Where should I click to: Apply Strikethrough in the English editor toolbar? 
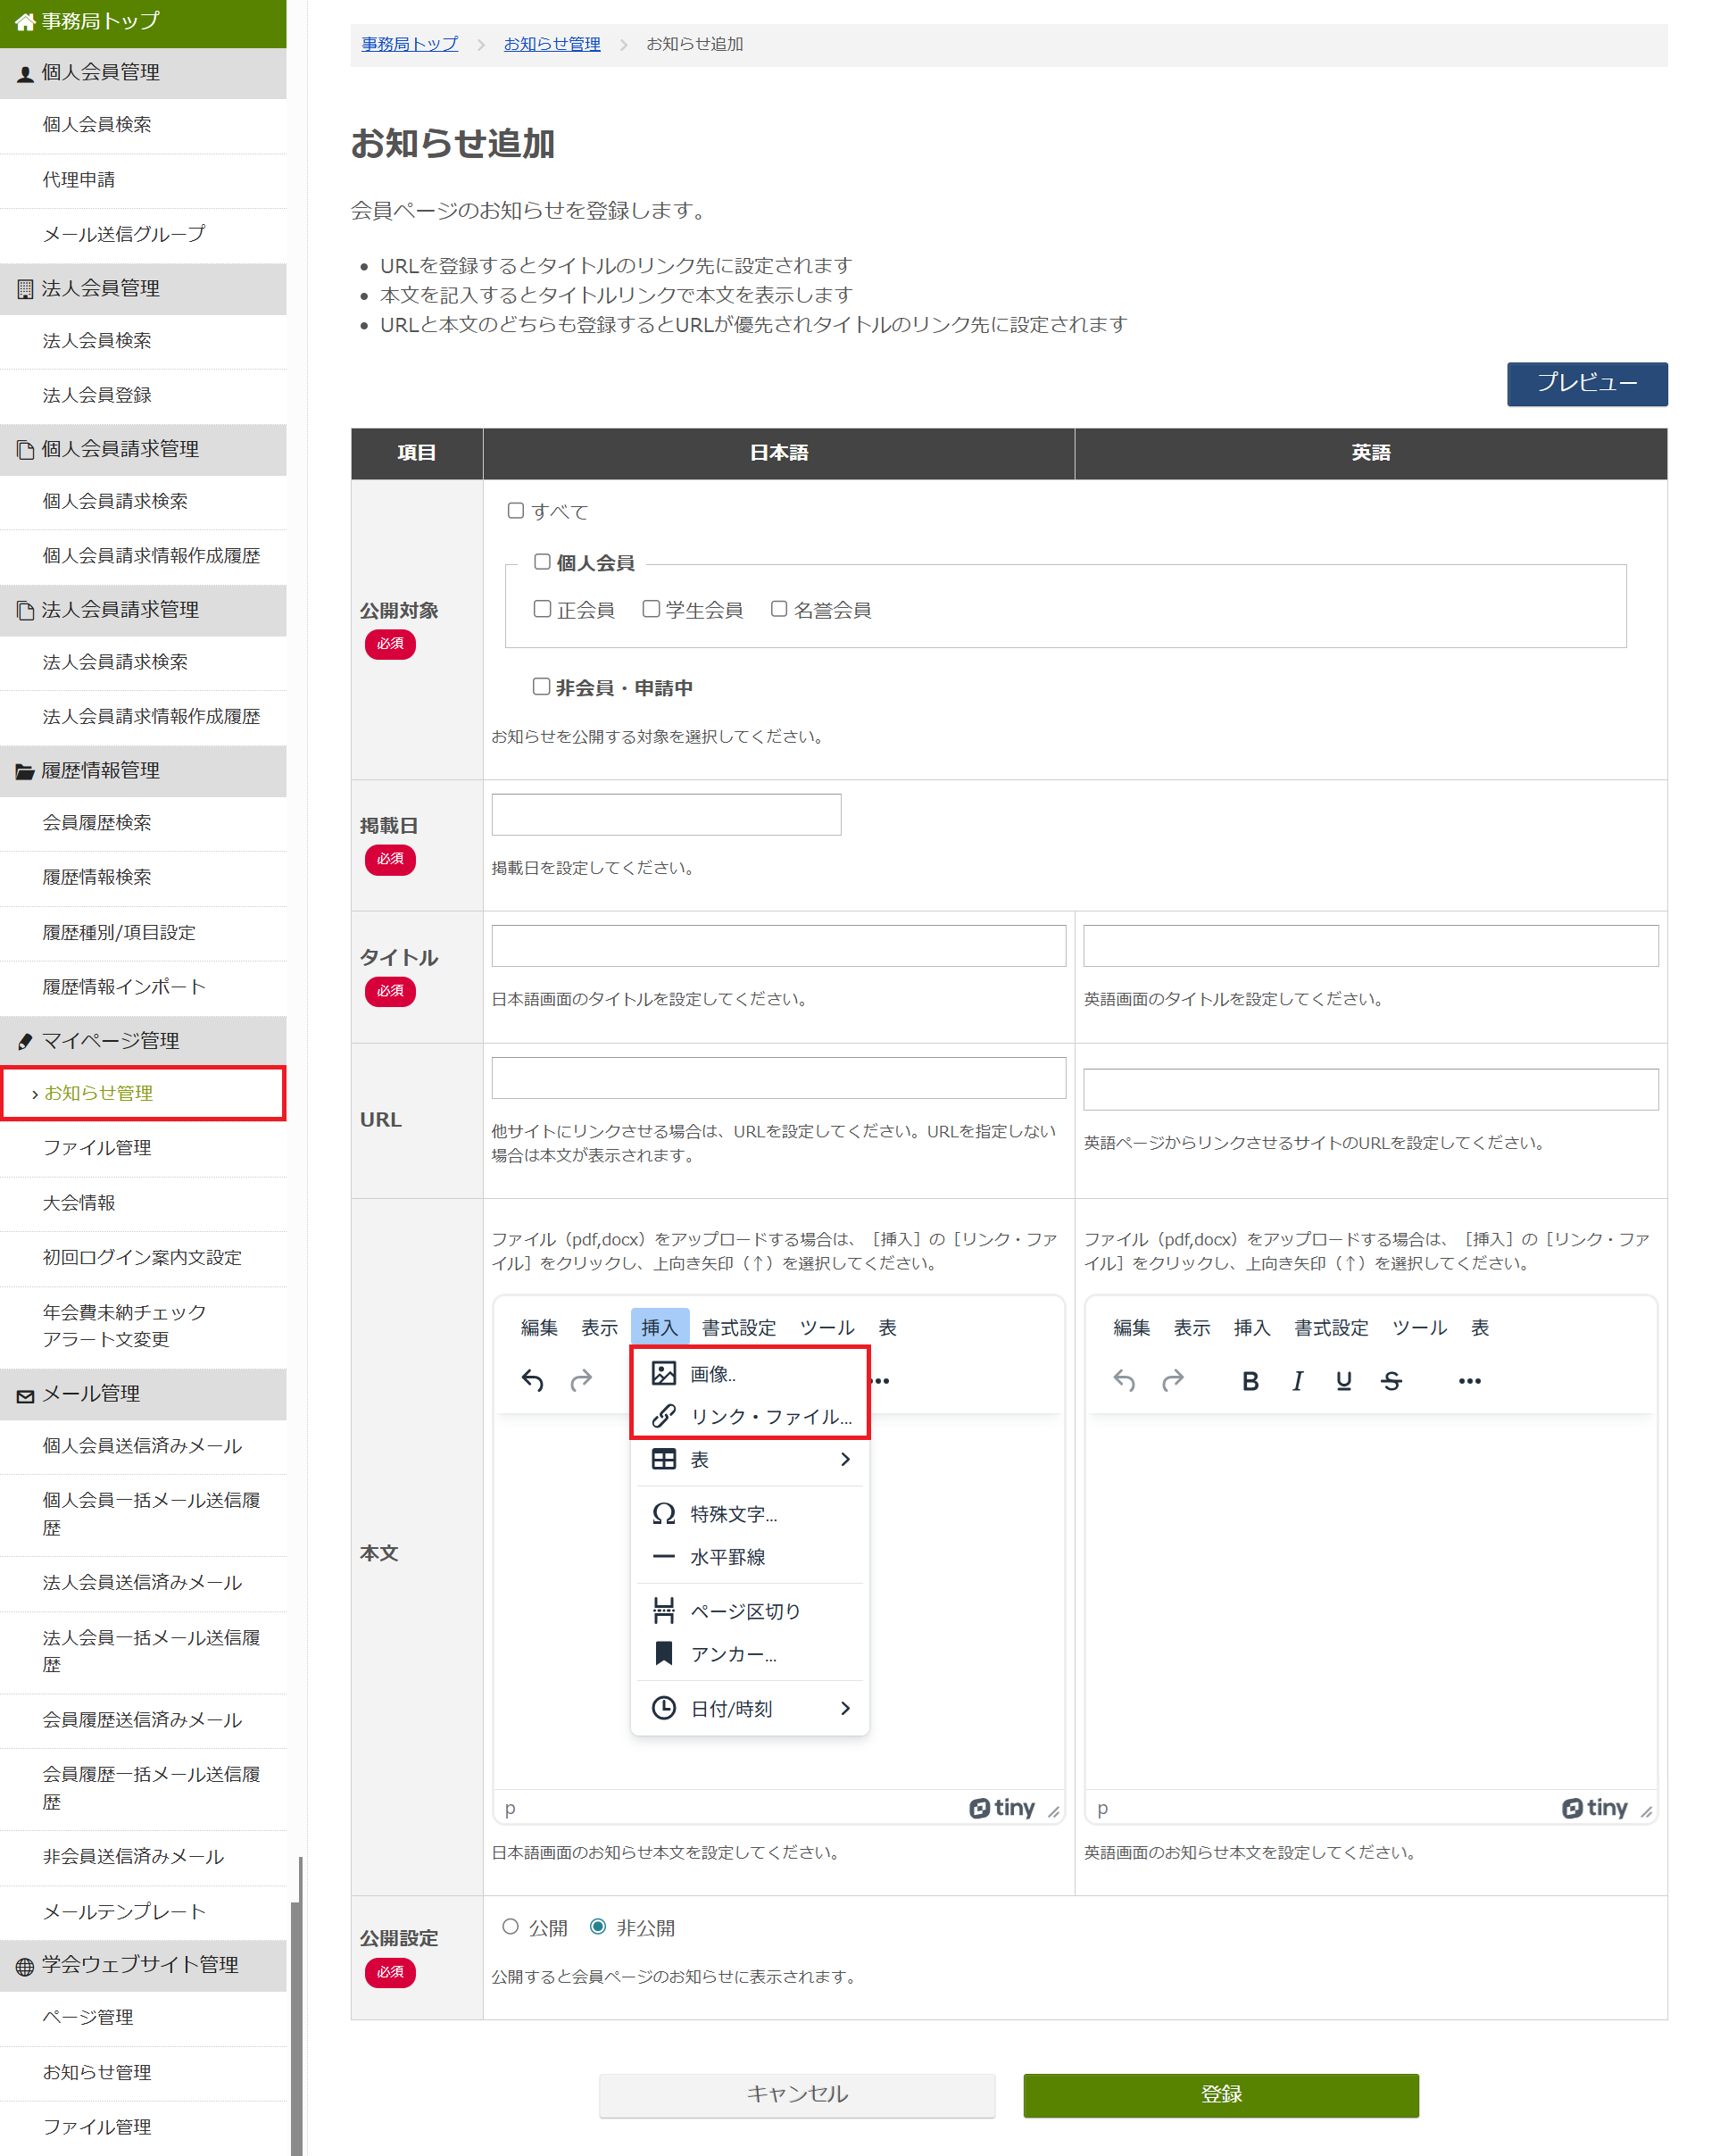click(1391, 1379)
